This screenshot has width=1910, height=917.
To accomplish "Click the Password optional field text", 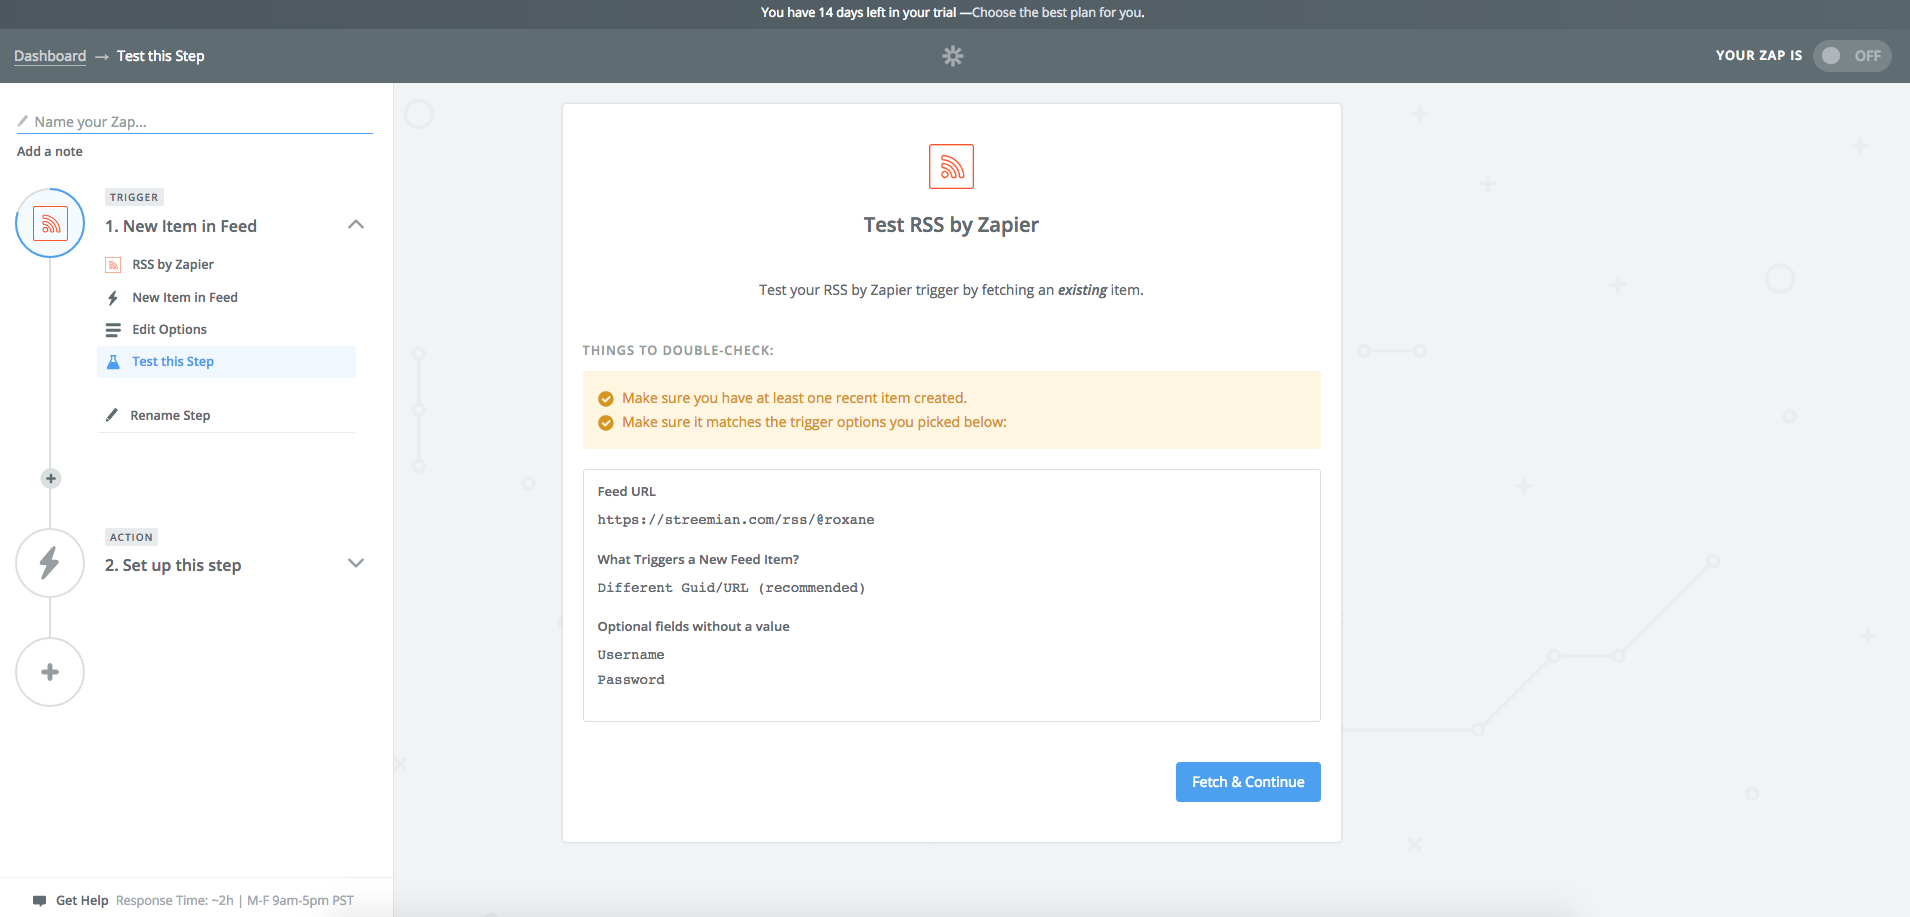I will (x=631, y=680).
